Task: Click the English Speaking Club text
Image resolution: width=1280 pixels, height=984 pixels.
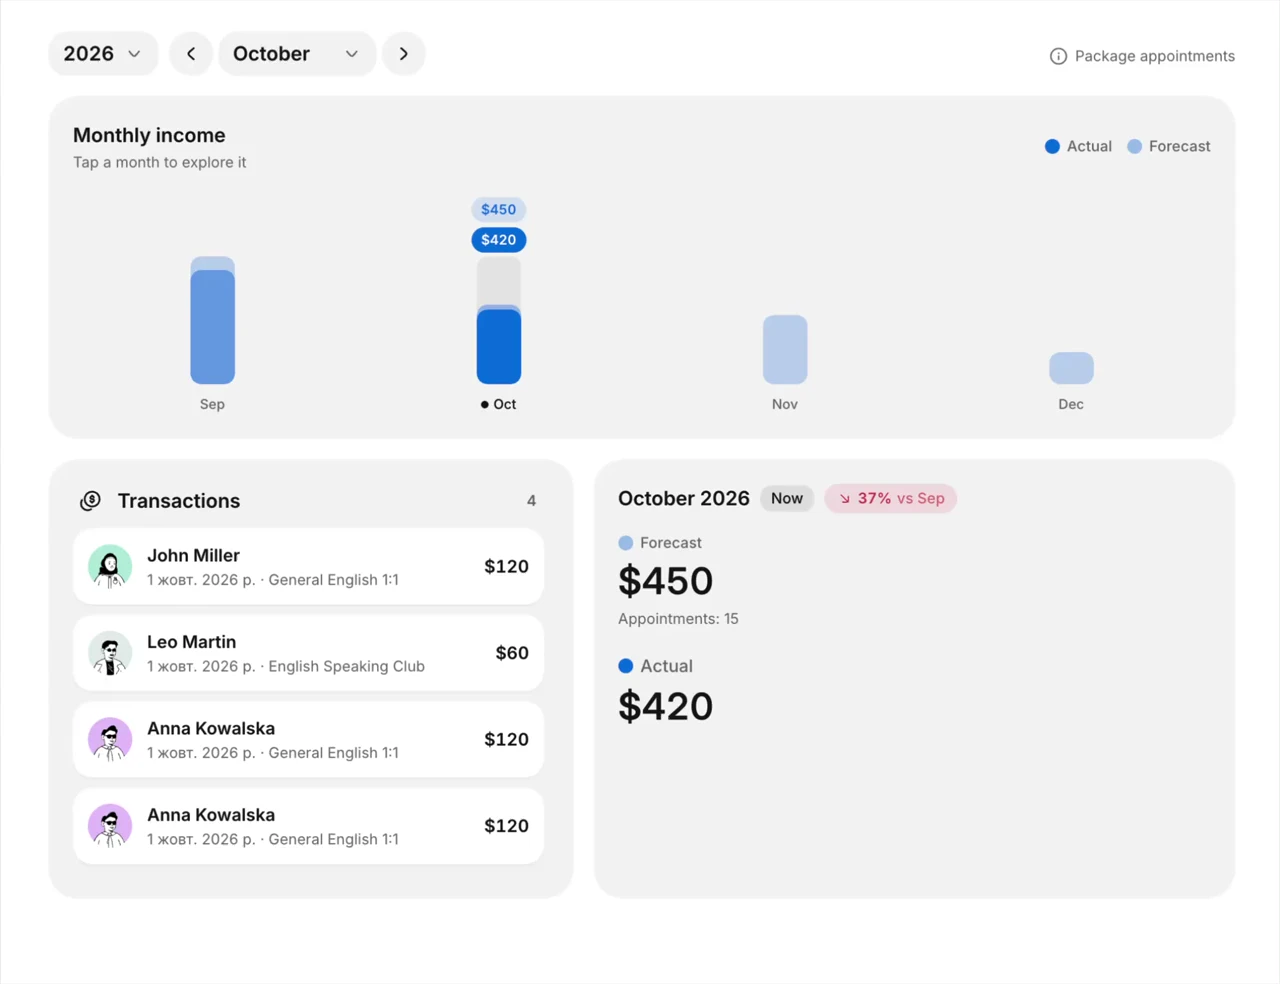Action: click(346, 666)
